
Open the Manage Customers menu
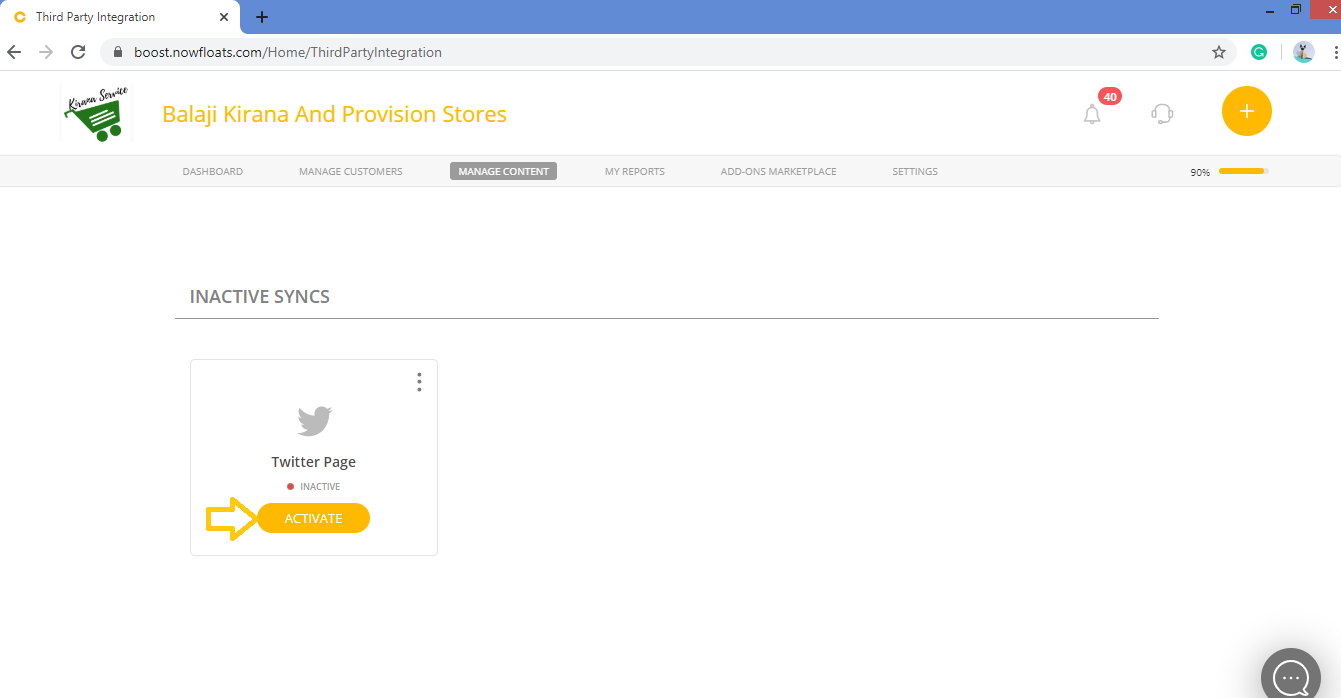350,171
